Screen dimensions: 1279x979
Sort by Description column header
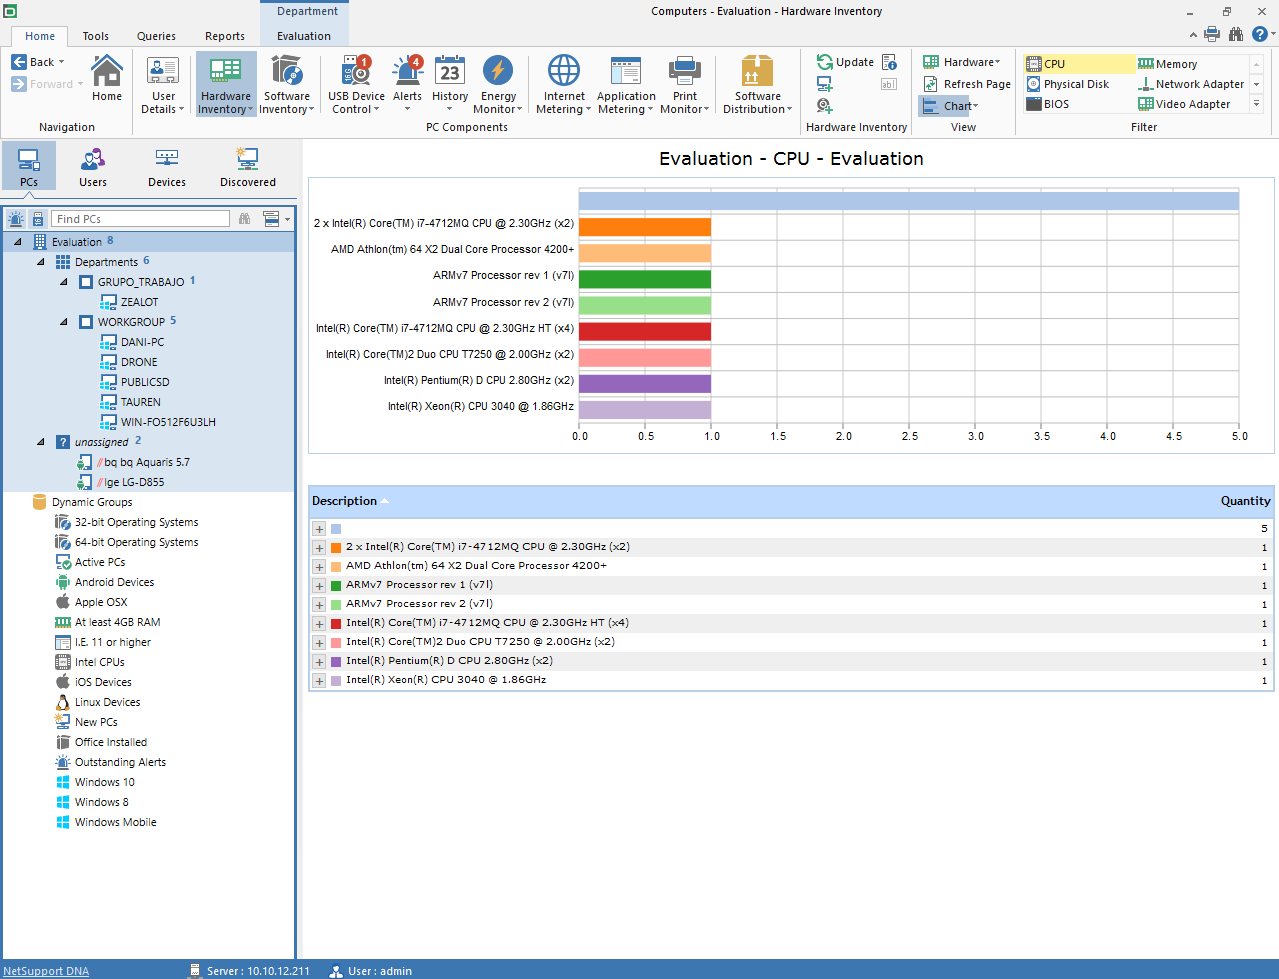pyautogui.click(x=344, y=501)
